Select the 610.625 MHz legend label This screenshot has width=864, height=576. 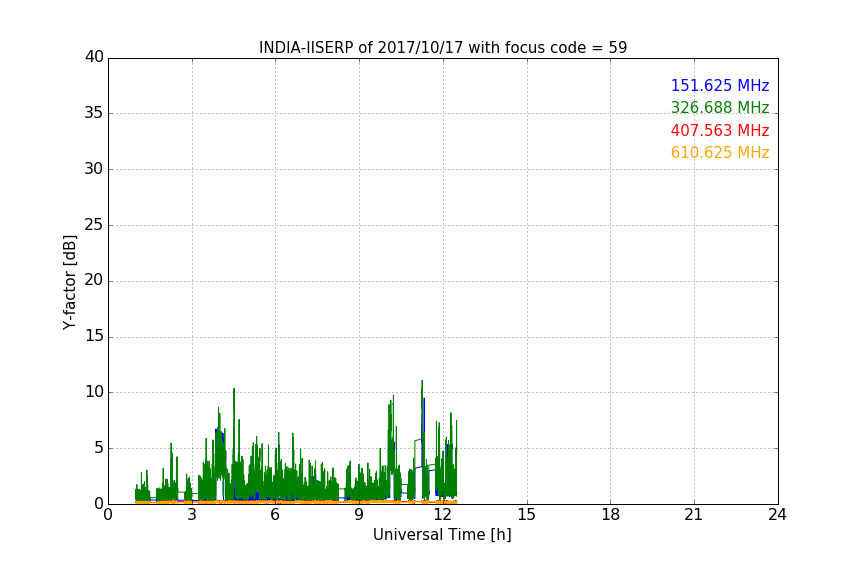click(x=720, y=153)
